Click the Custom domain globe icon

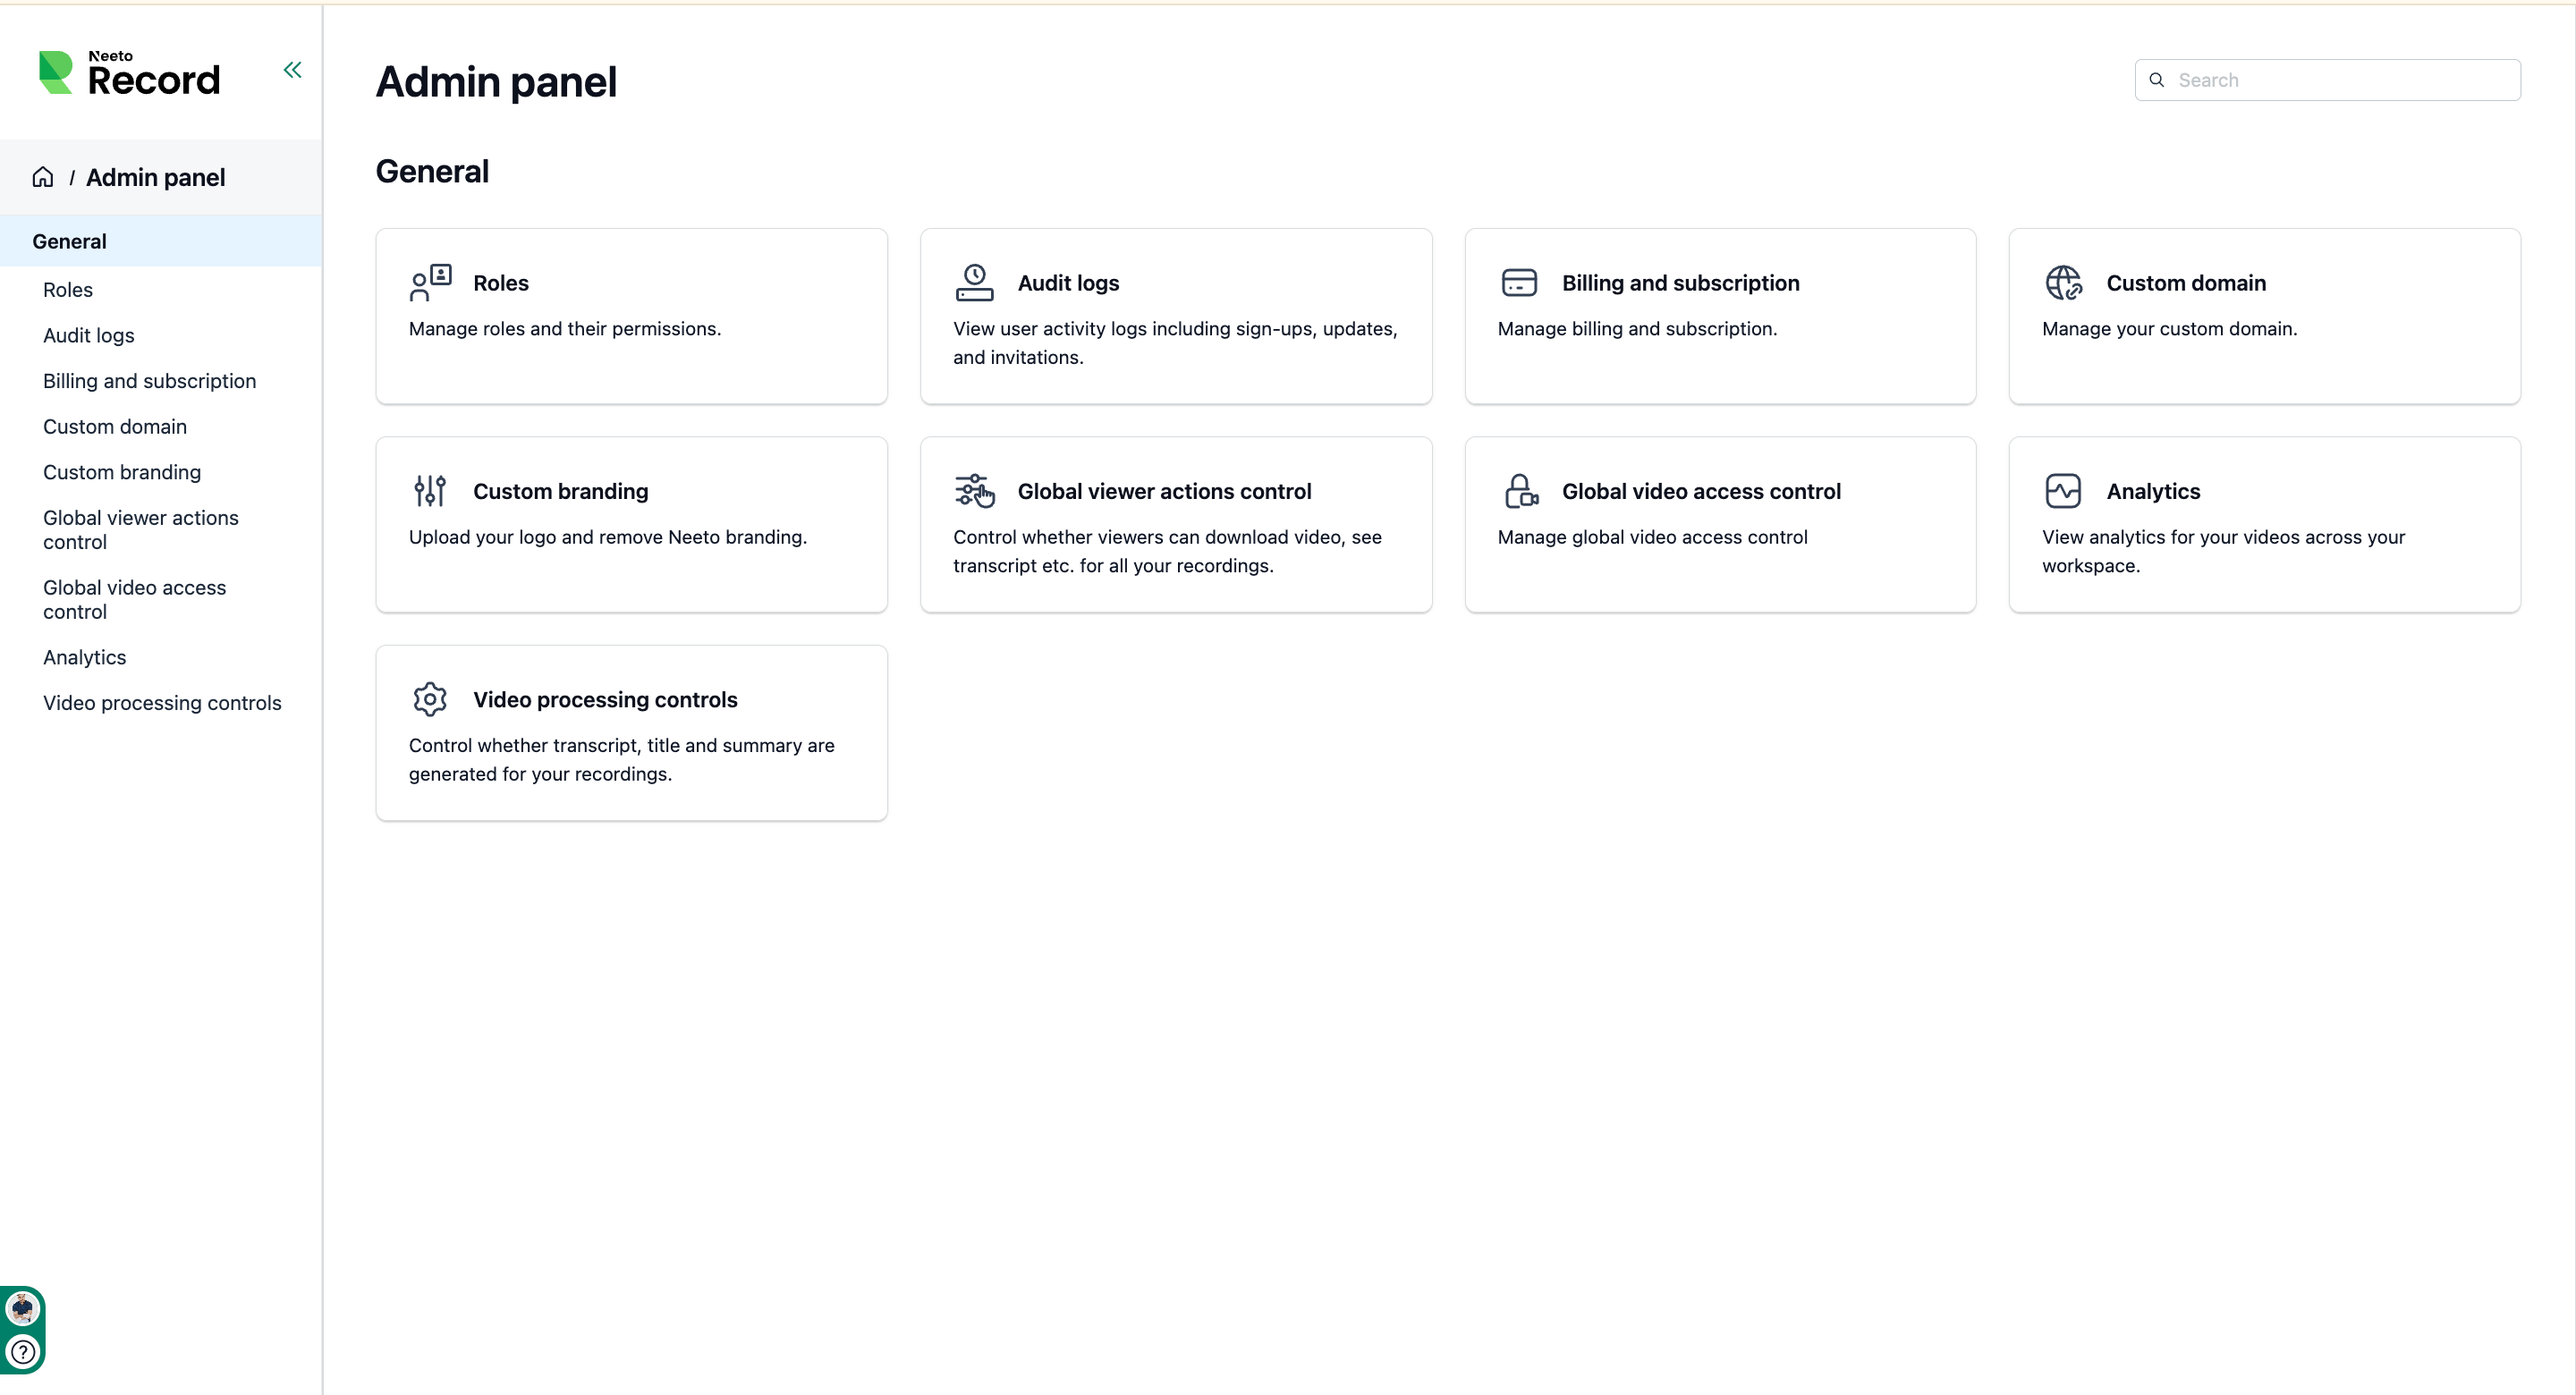[x=2063, y=283]
